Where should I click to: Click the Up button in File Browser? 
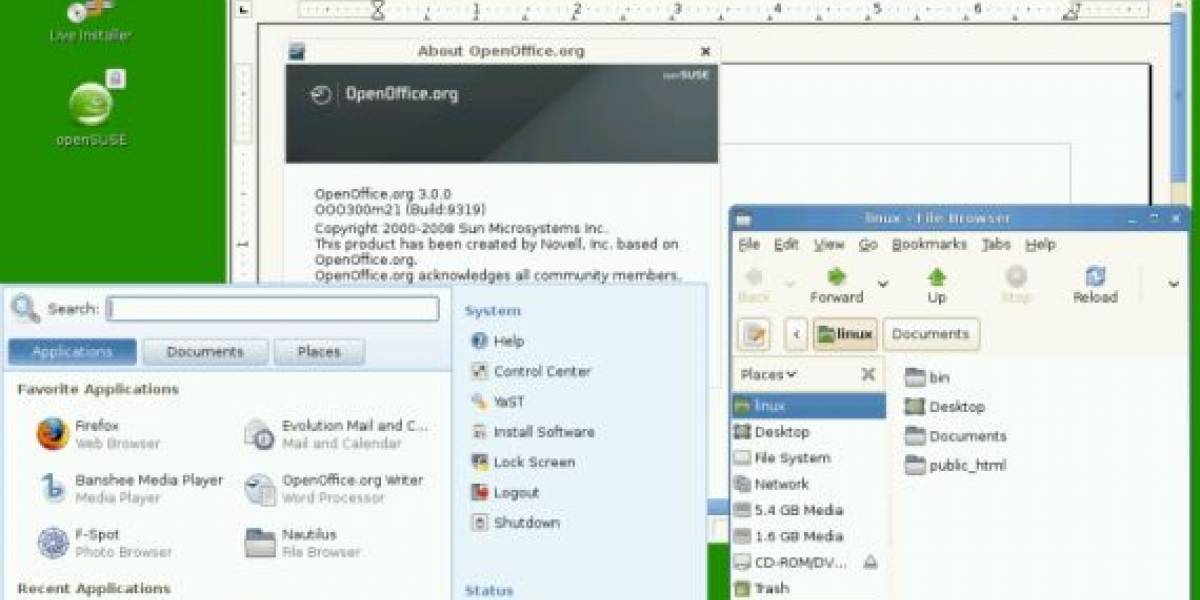click(936, 285)
